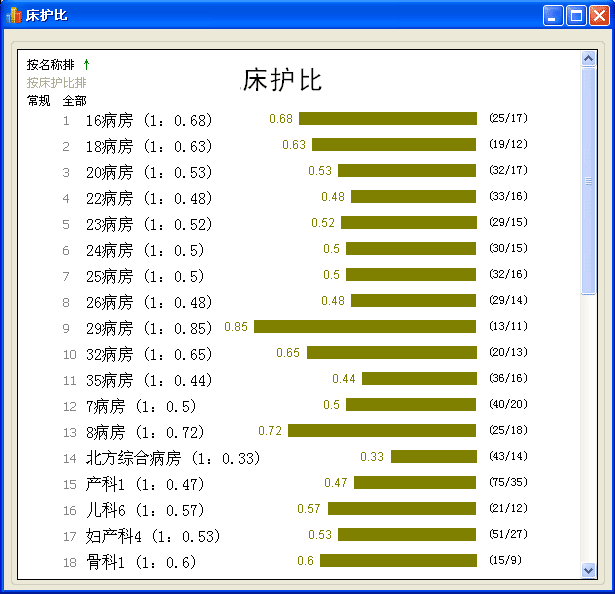This screenshot has height=594, width=615.
Task: Close the 床护比 window
Action: pos(599,16)
